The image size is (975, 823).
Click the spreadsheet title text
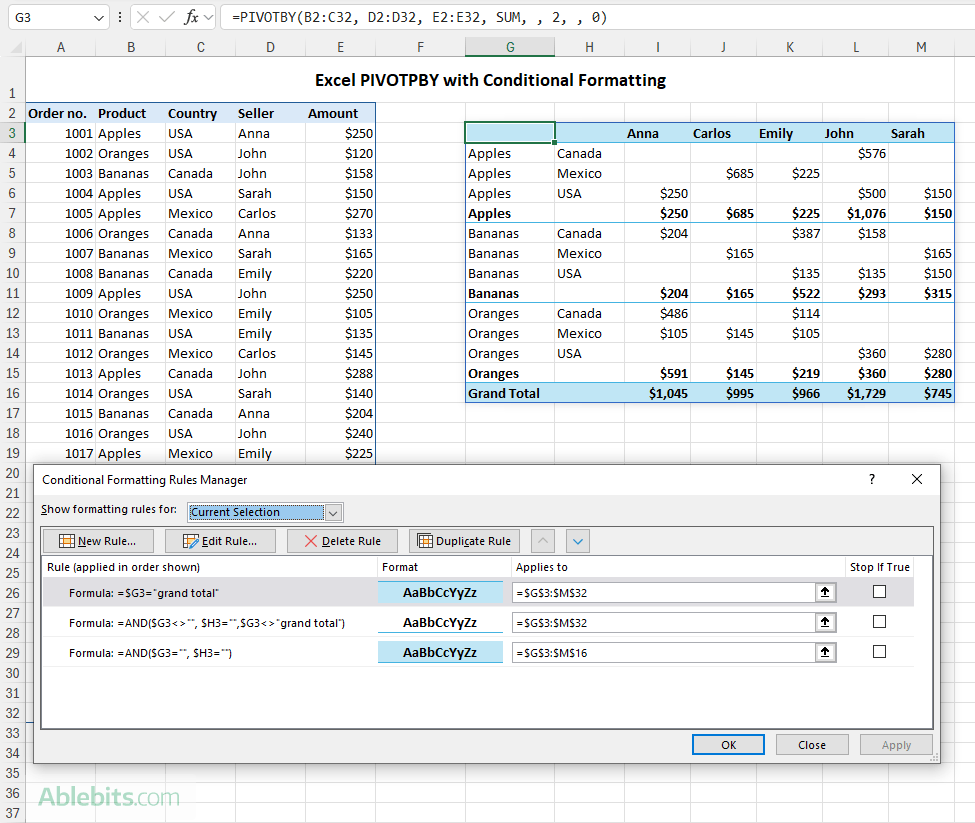click(x=490, y=80)
